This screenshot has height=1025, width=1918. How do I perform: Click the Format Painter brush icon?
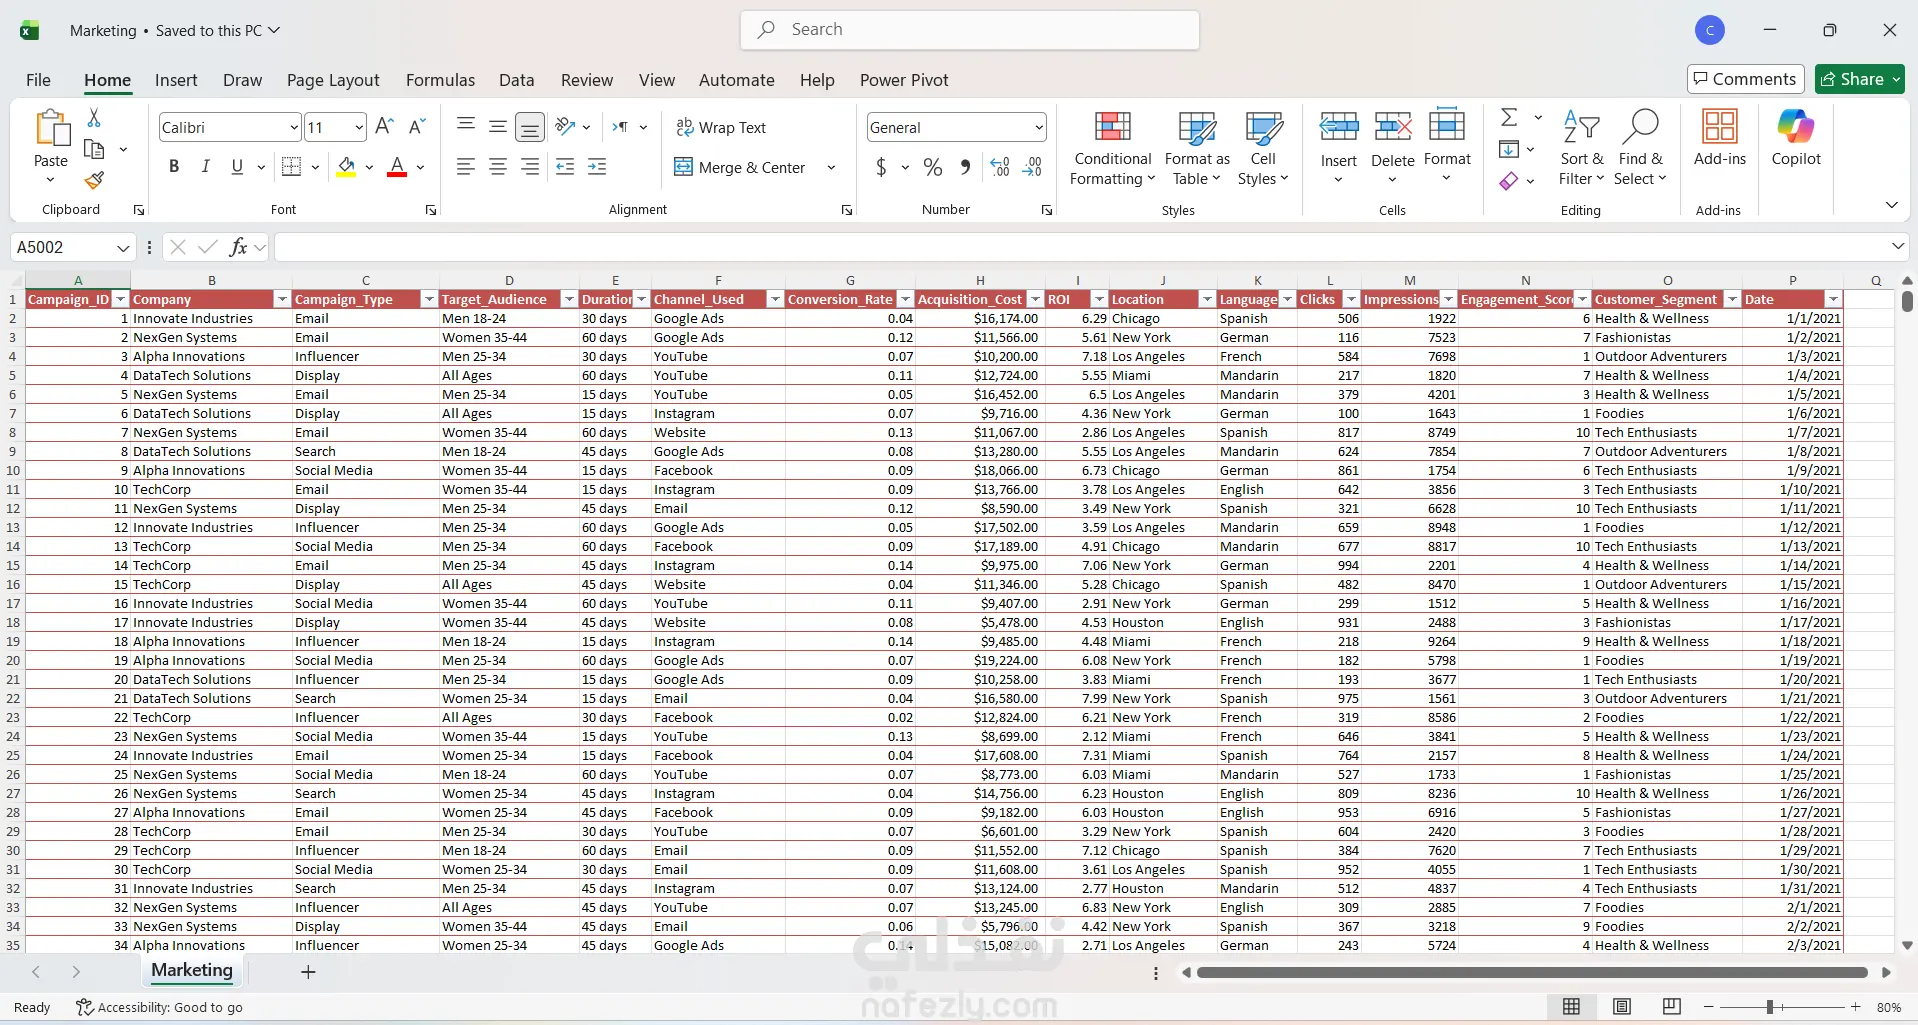[x=94, y=181]
